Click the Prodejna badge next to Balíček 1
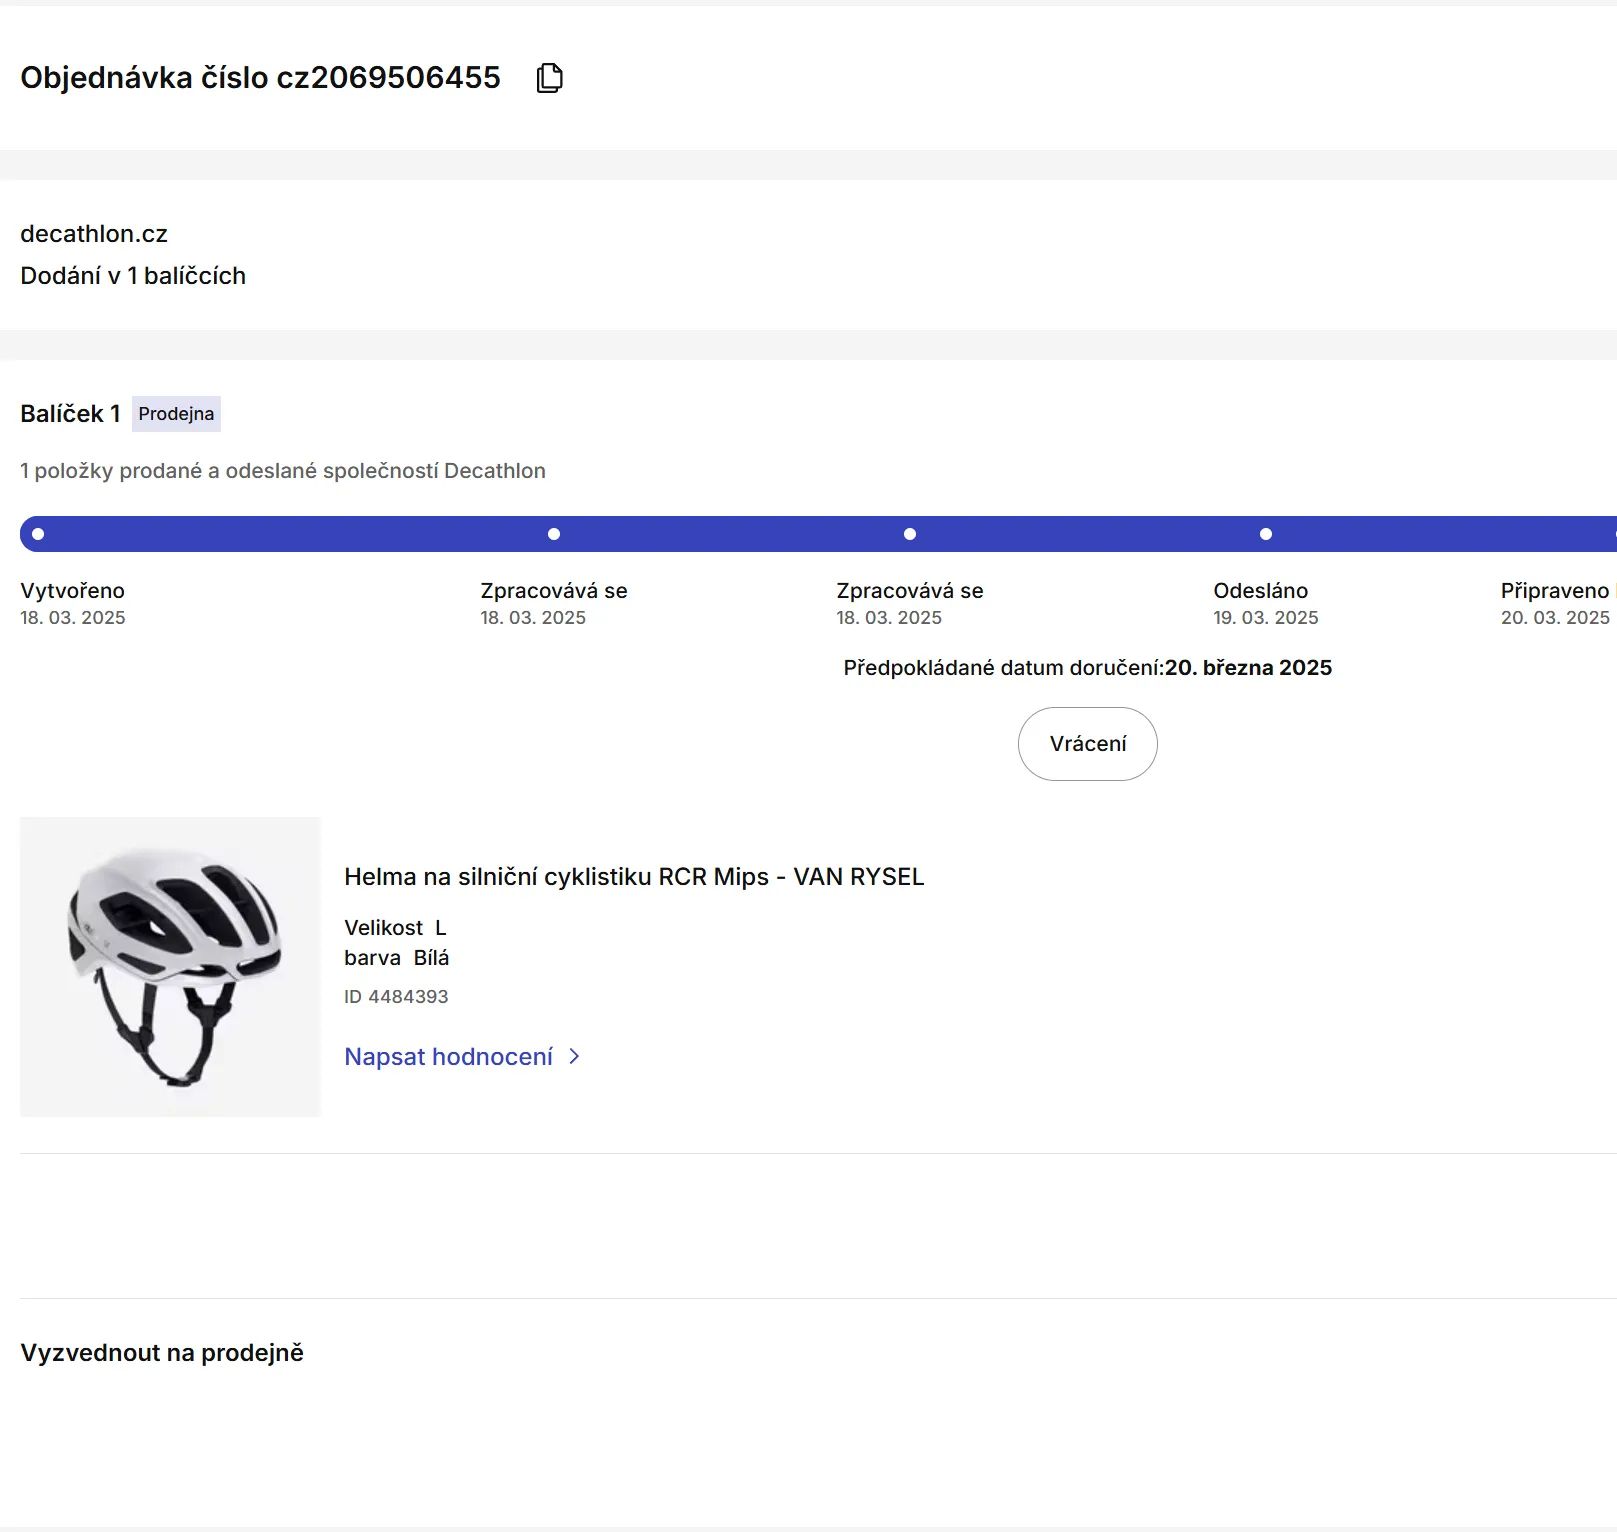This screenshot has width=1617, height=1532. coord(176,414)
